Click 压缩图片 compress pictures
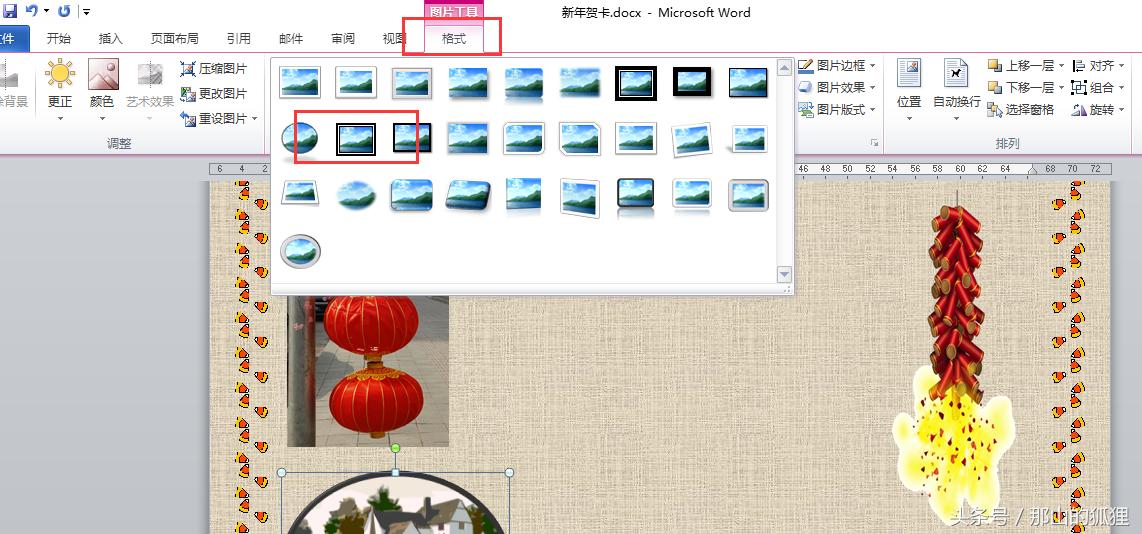Screen dimensions: 1142x534 pyautogui.click(x=214, y=69)
